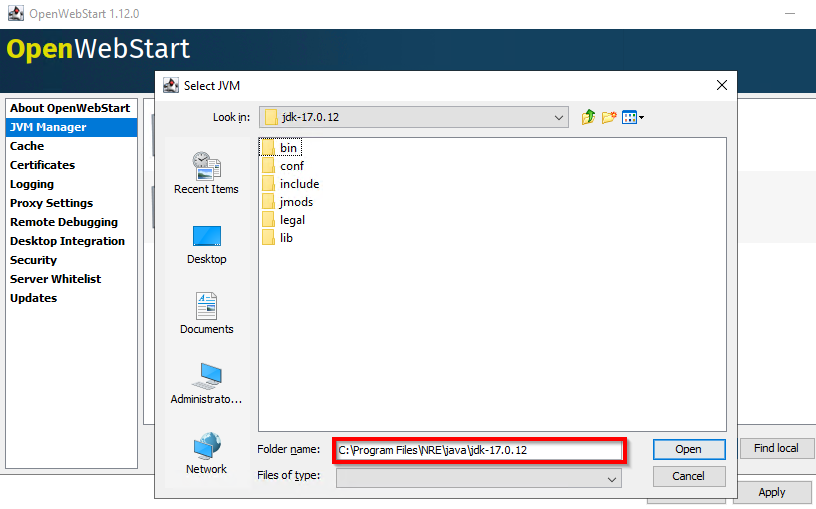
Task: Open Administrator home folder shortcut
Action: 206,384
